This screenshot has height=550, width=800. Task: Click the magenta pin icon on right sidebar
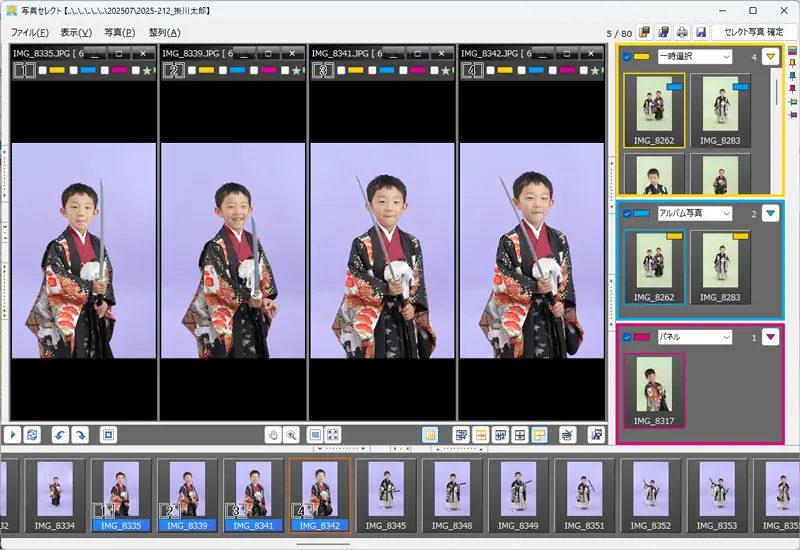pos(792,89)
